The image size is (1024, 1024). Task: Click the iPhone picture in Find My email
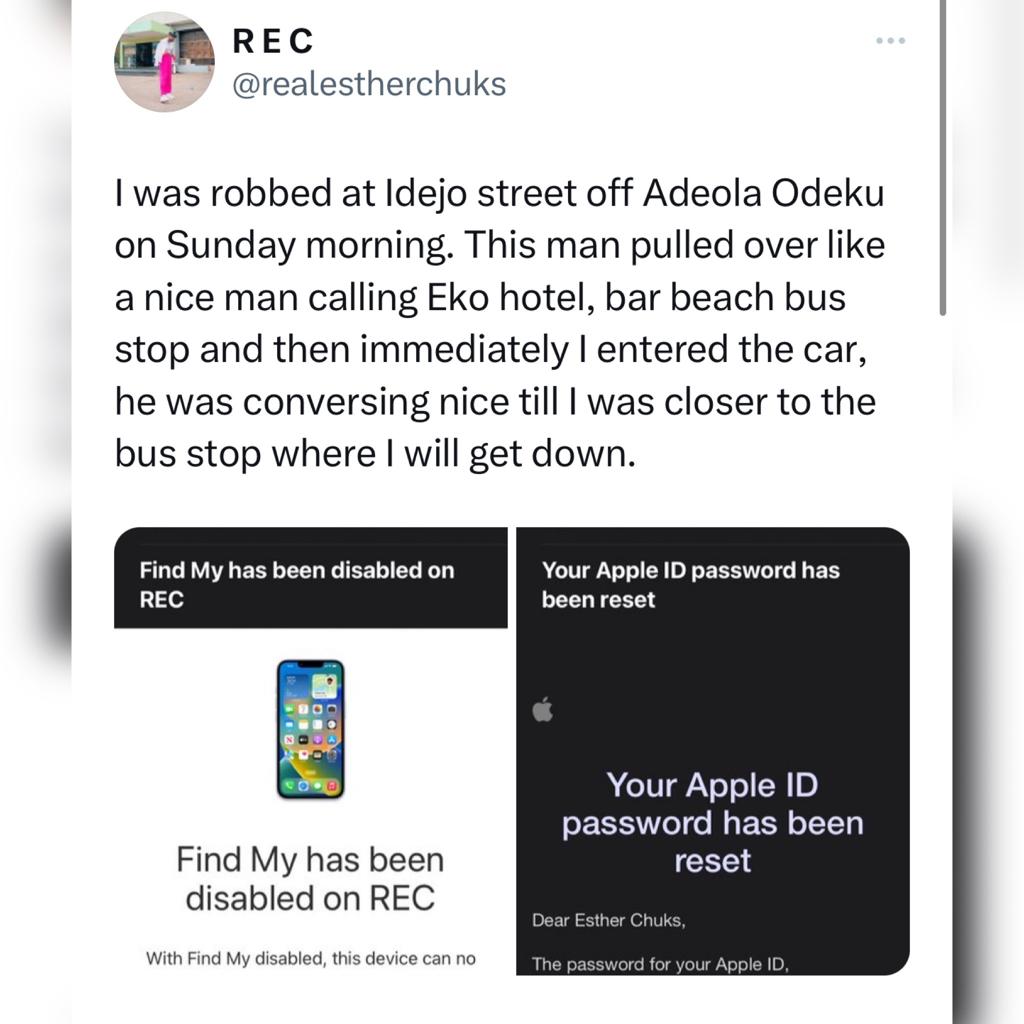310,728
